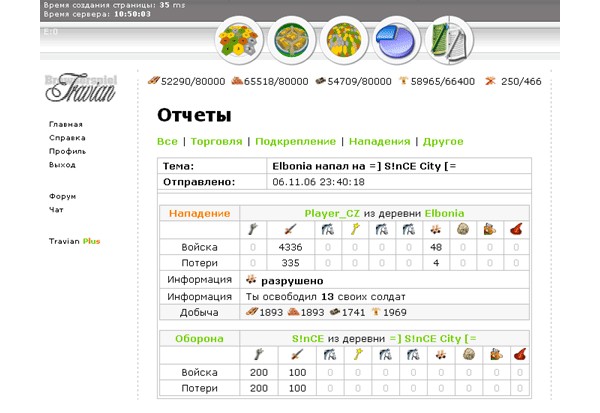Open Справка in the sidebar
Image resolution: width=600 pixels, height=413 pixels.
tap(67, 138)
